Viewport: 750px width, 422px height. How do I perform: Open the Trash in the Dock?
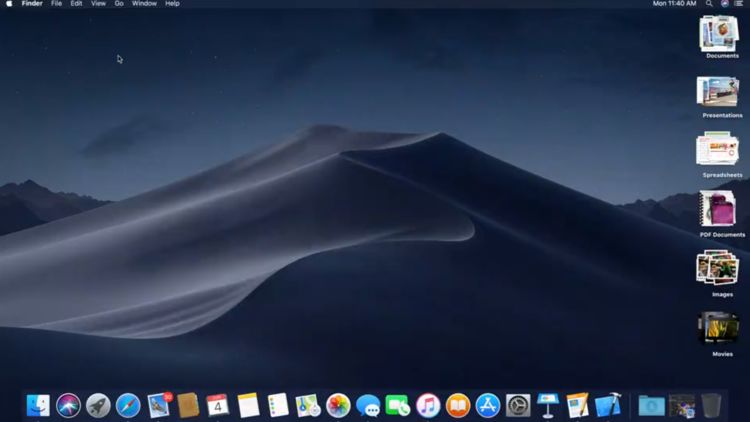coord(711,406)
